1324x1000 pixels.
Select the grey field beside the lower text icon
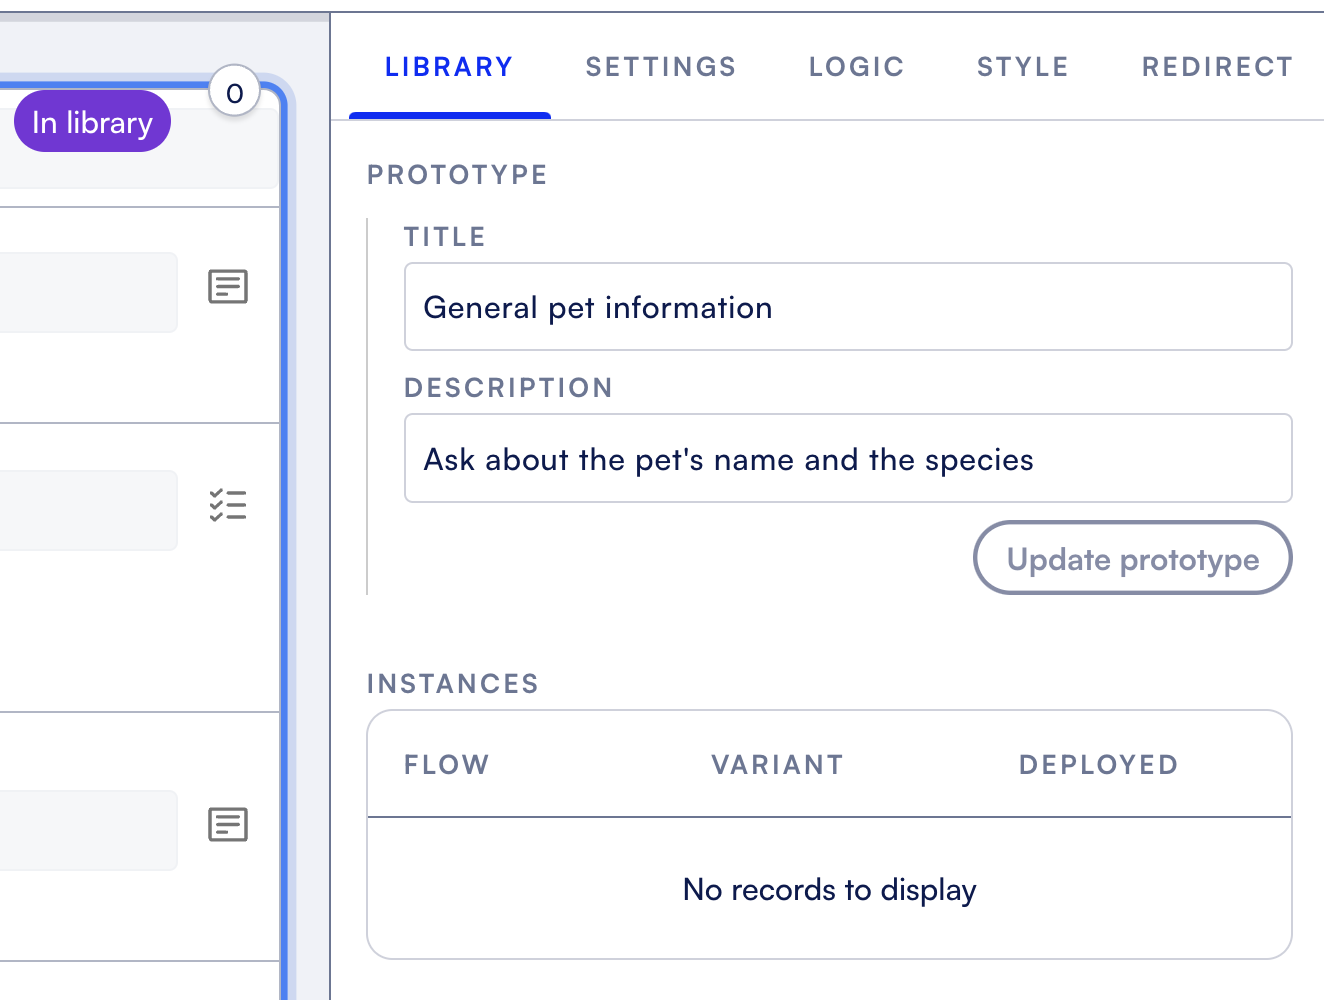click(88, 830)
